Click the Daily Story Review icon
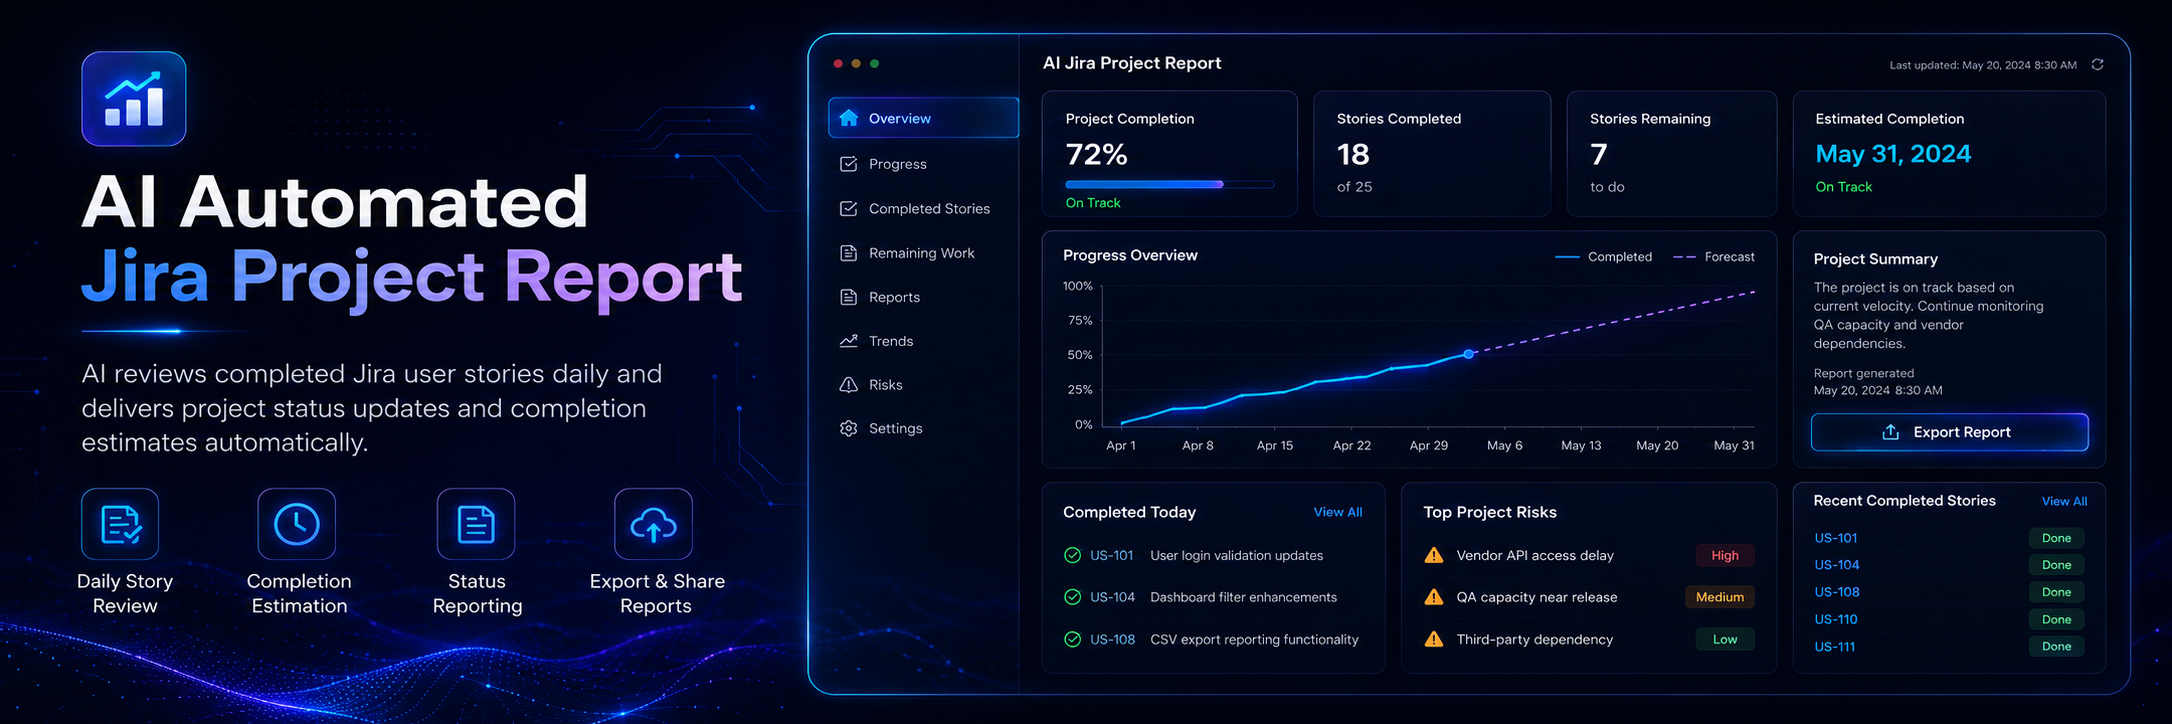2172x724 pixels. click(120, 524)
